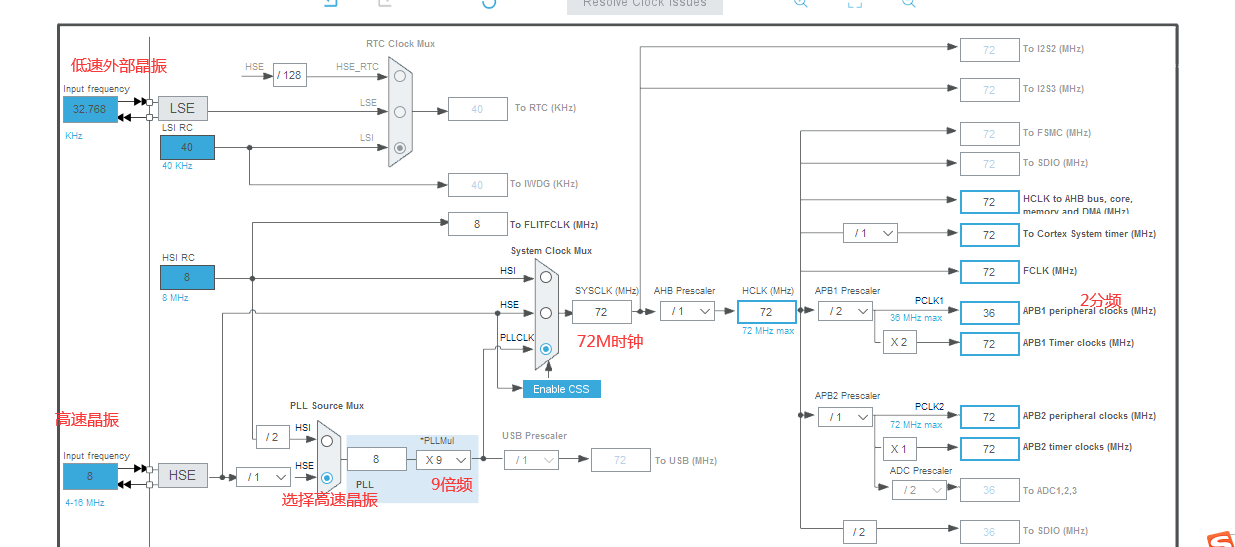Click the zoom in magnifier icon
Viewport: 1235px width, 547px height.
801,3
